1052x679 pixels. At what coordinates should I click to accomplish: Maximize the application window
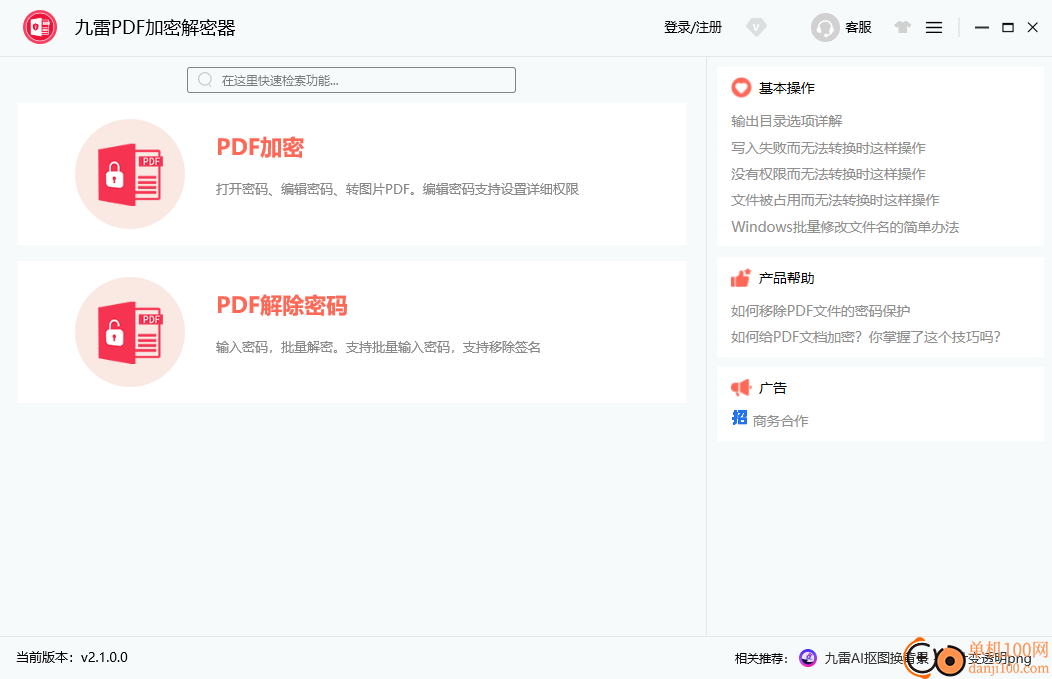1008,28
